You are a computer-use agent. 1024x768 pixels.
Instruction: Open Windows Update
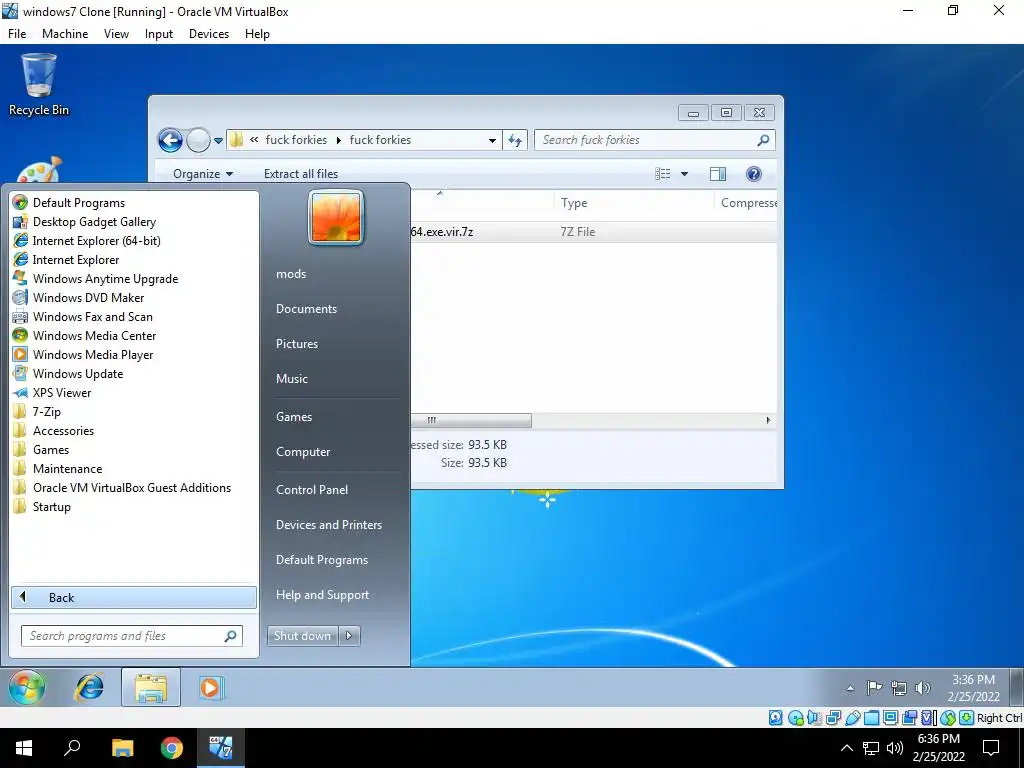point(69,374)
